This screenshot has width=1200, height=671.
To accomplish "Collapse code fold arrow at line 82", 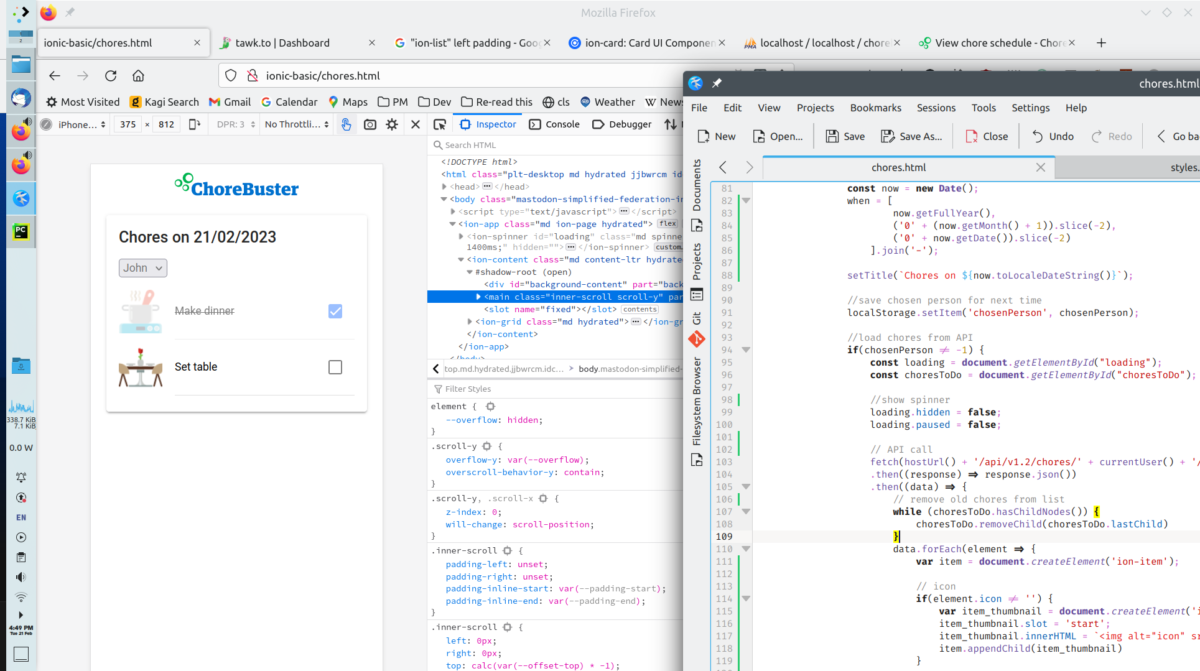I will (x=745, y=201).
